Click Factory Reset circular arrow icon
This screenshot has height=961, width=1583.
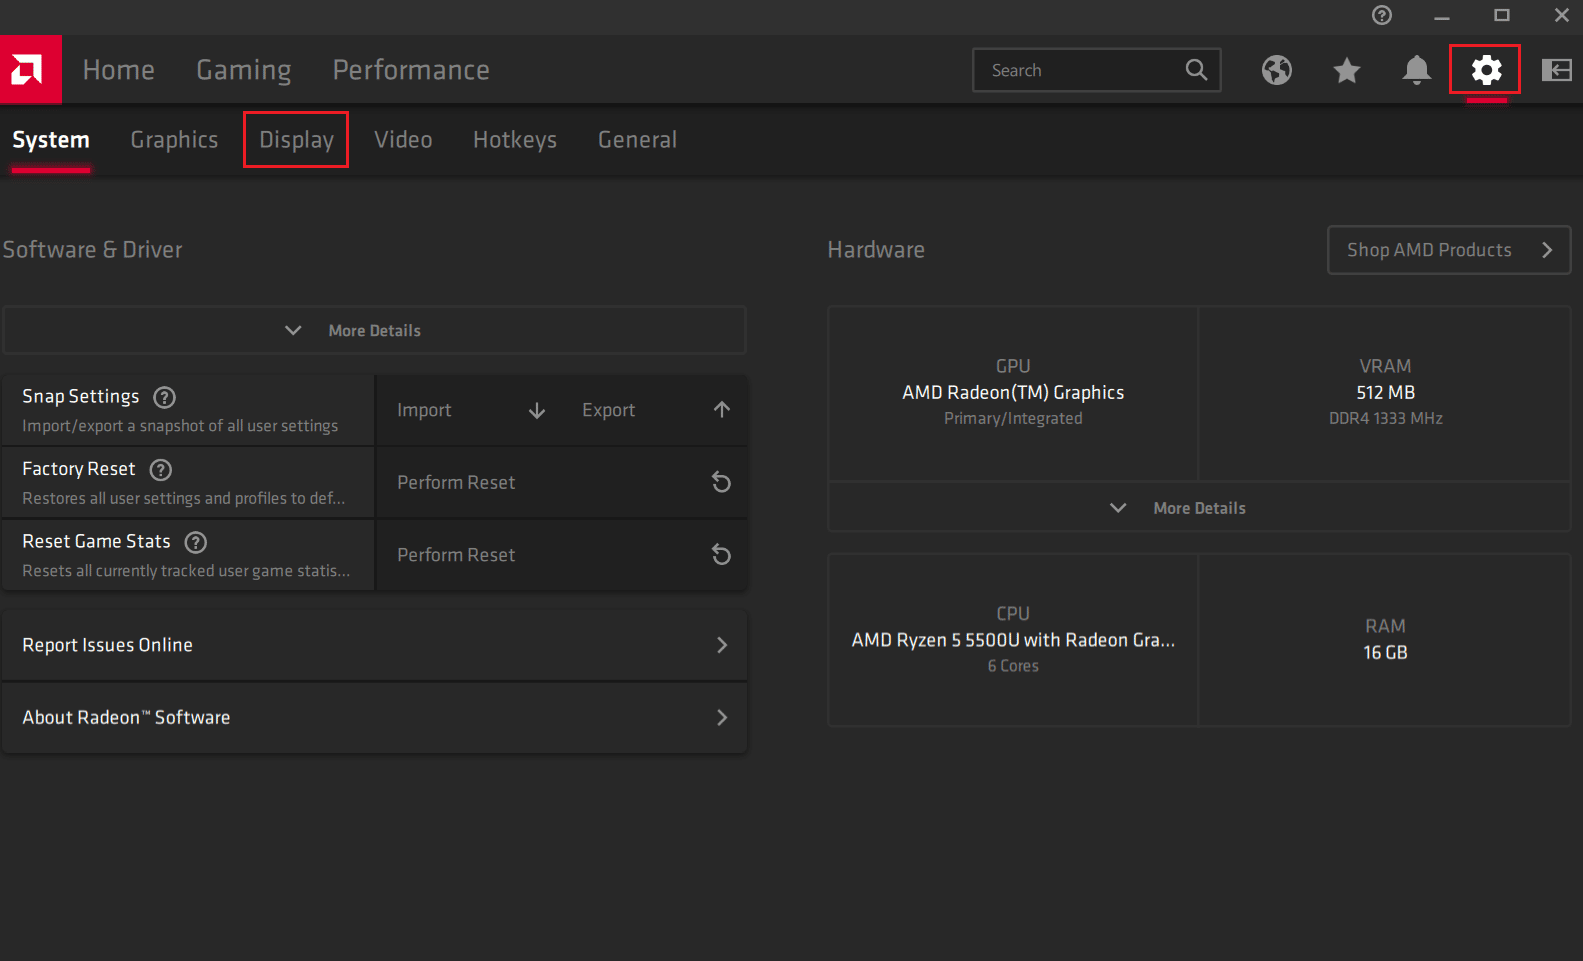click(x=721, y=482)
